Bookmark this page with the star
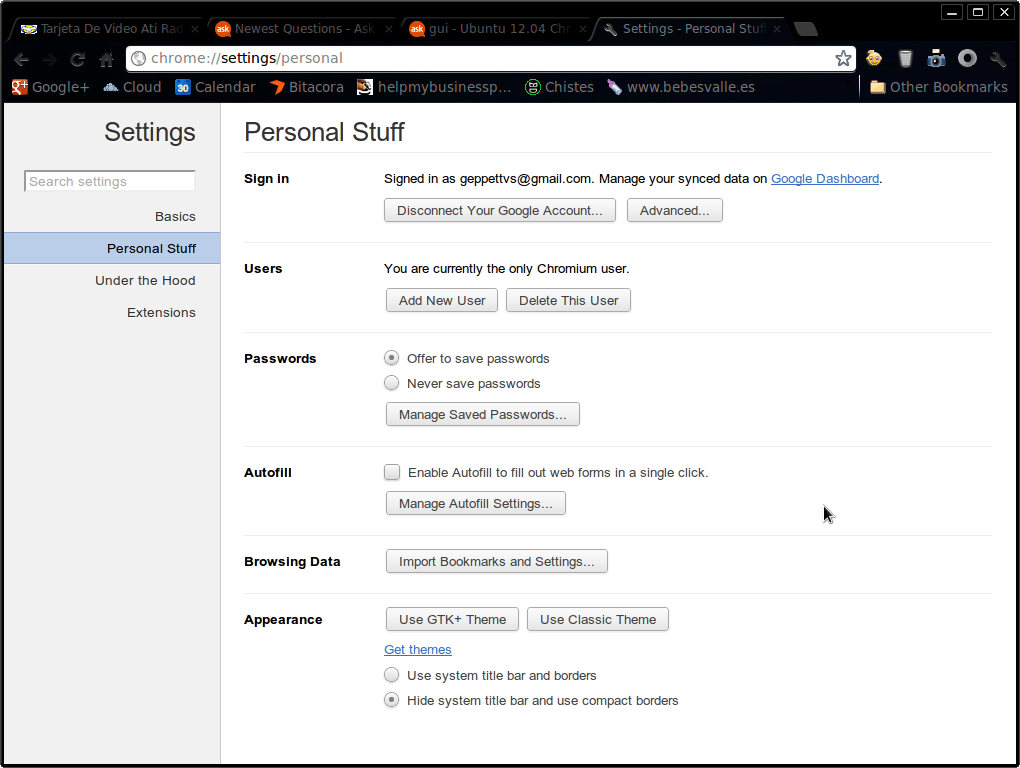This screenshot has width=1020, height=768. point(843,59)
